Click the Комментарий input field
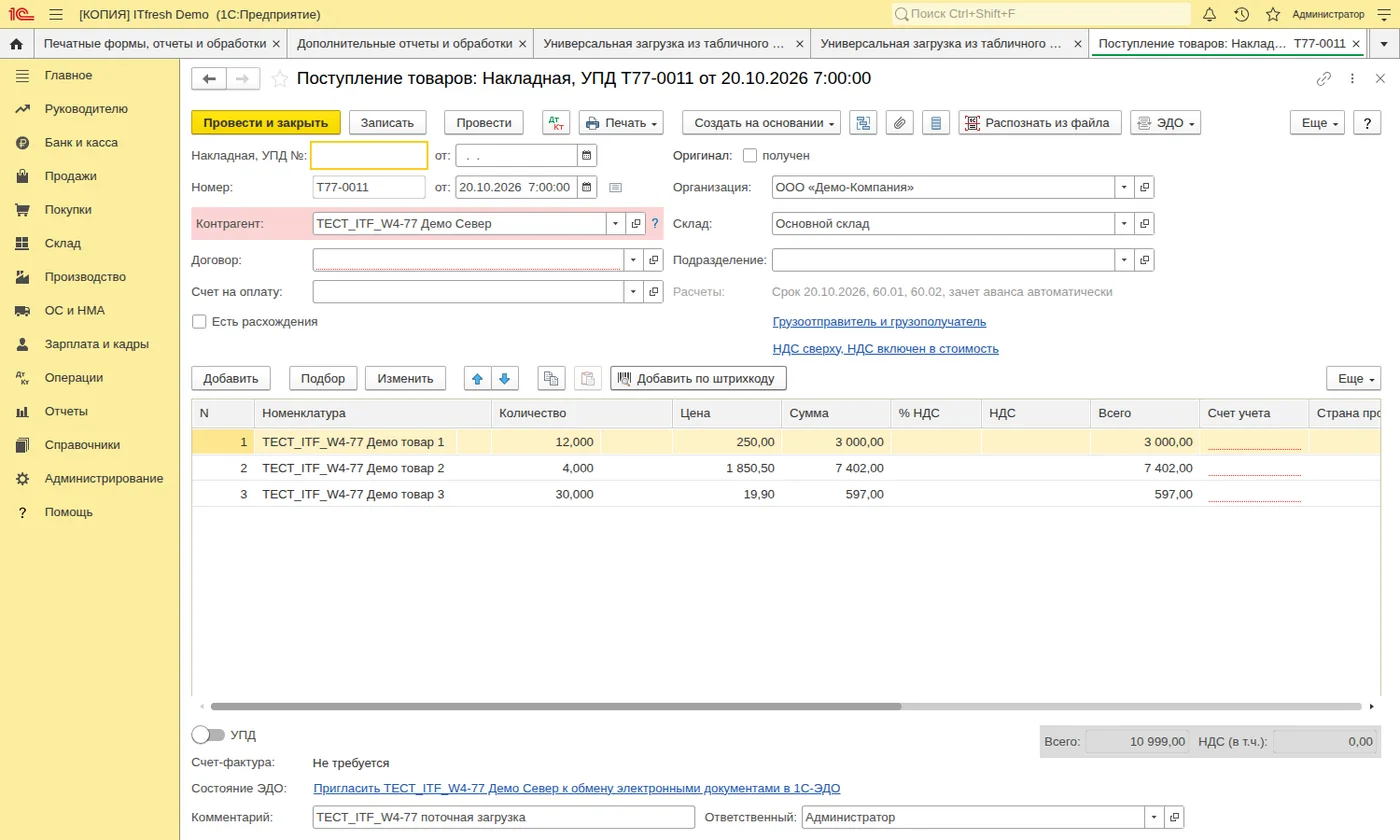The width and height of the screenshot is (1400, 840). click(503, 817)
